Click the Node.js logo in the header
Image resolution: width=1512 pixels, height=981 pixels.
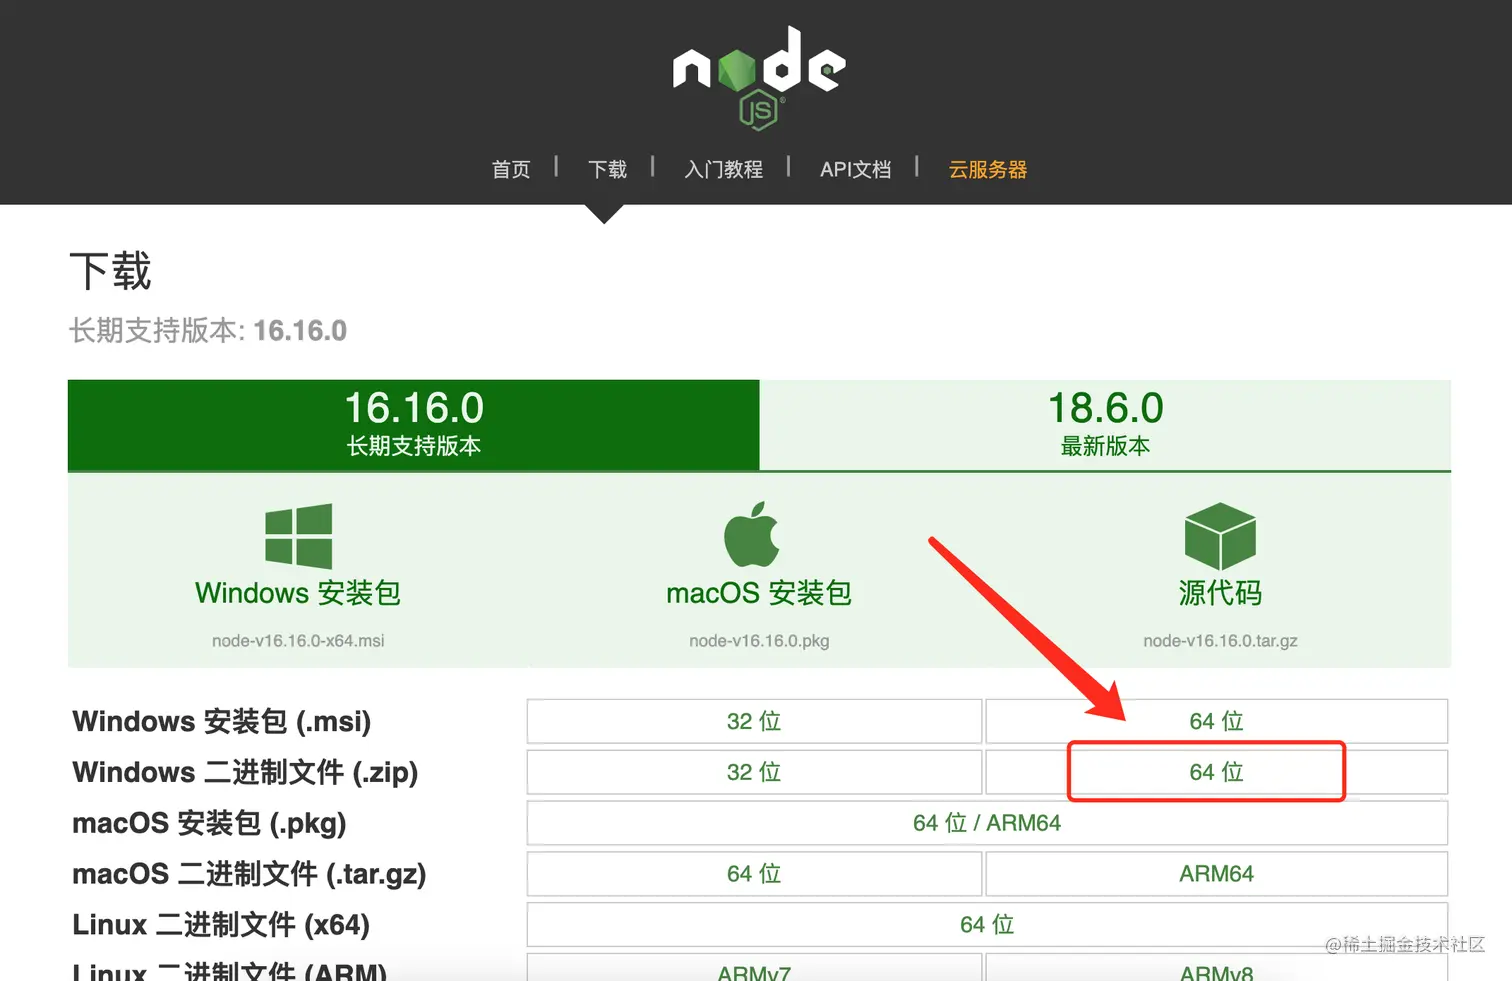759,78
